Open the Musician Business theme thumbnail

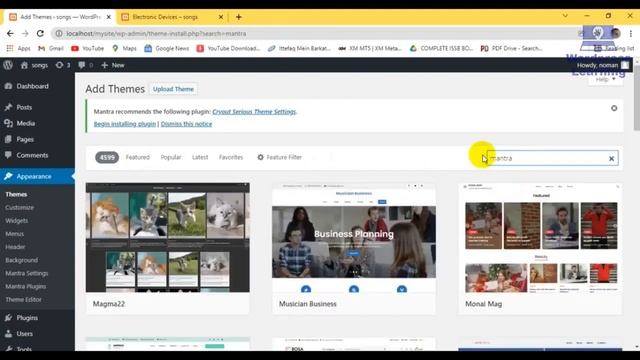(x=354, y=238)
